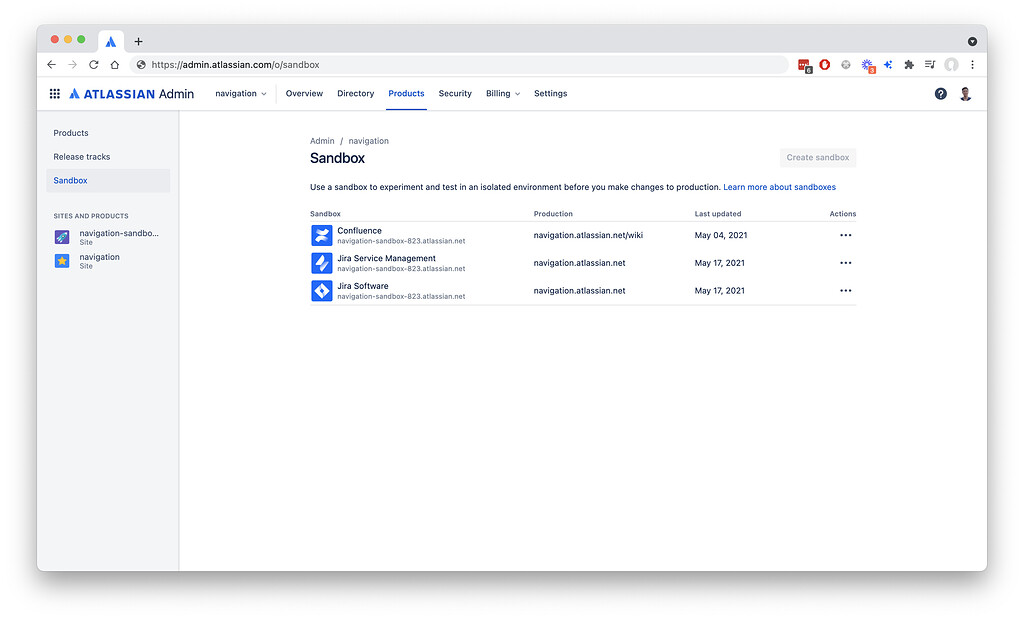Click the Create sandbox button
Image resolution: width=1024 pixels, height=620 pixels.
click(817, 157)
